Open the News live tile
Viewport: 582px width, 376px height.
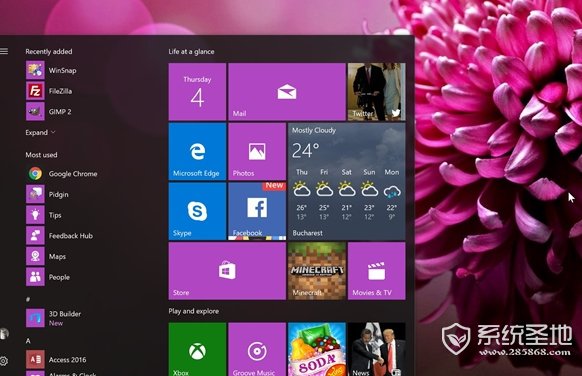click(x=376, y=349)
